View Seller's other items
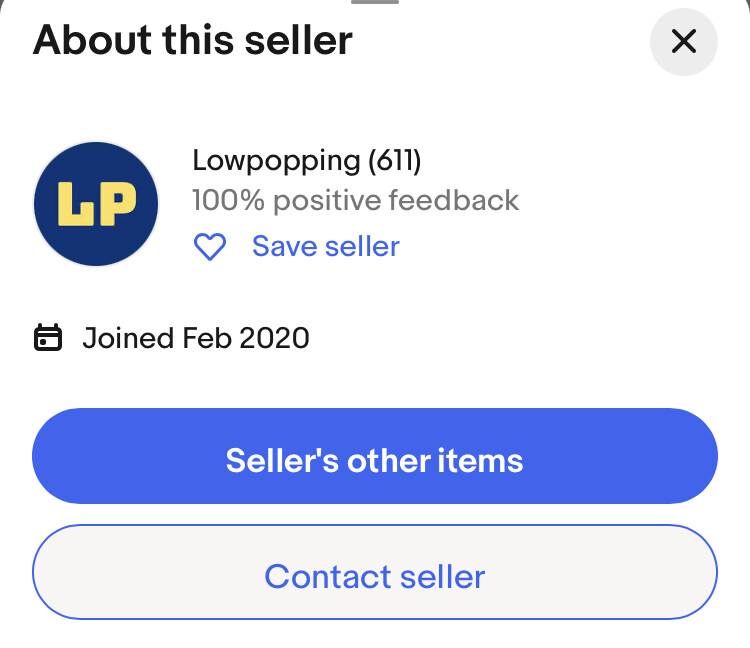Viewport: 750px width, 648px height. coord(375,460)
